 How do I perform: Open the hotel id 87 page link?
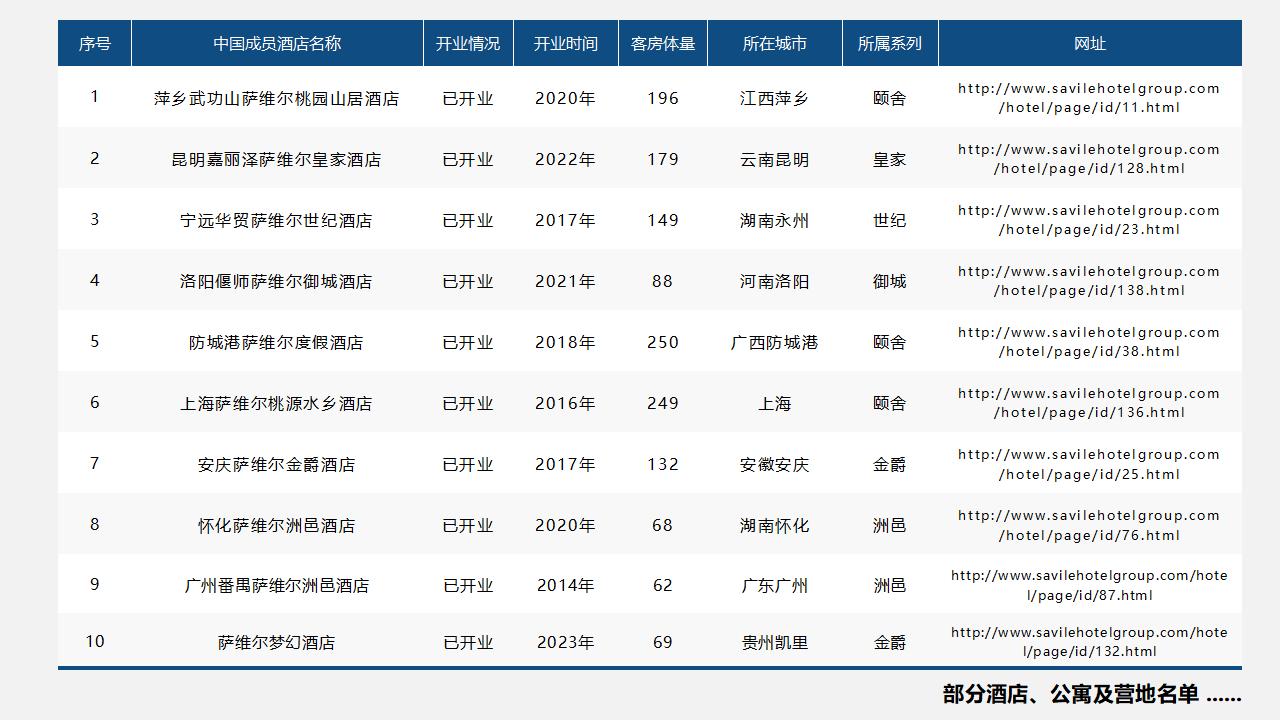1089,585
